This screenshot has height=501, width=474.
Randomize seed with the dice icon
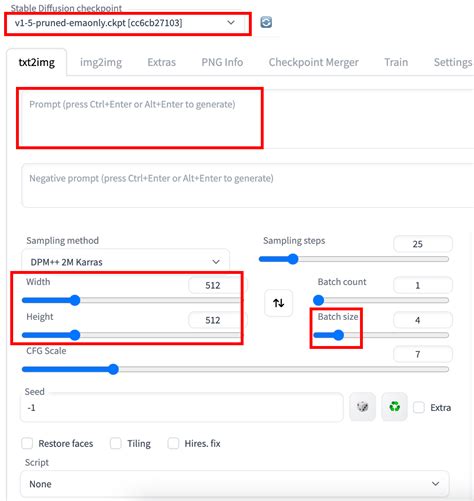tap(362, 407)
